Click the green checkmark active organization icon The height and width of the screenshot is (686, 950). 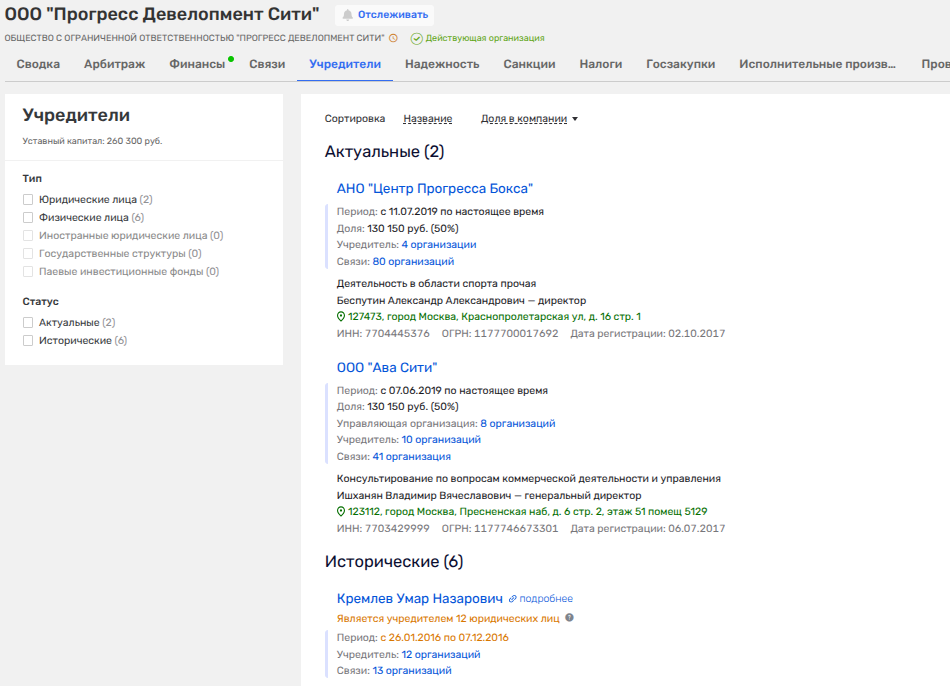tap(416, 38)
